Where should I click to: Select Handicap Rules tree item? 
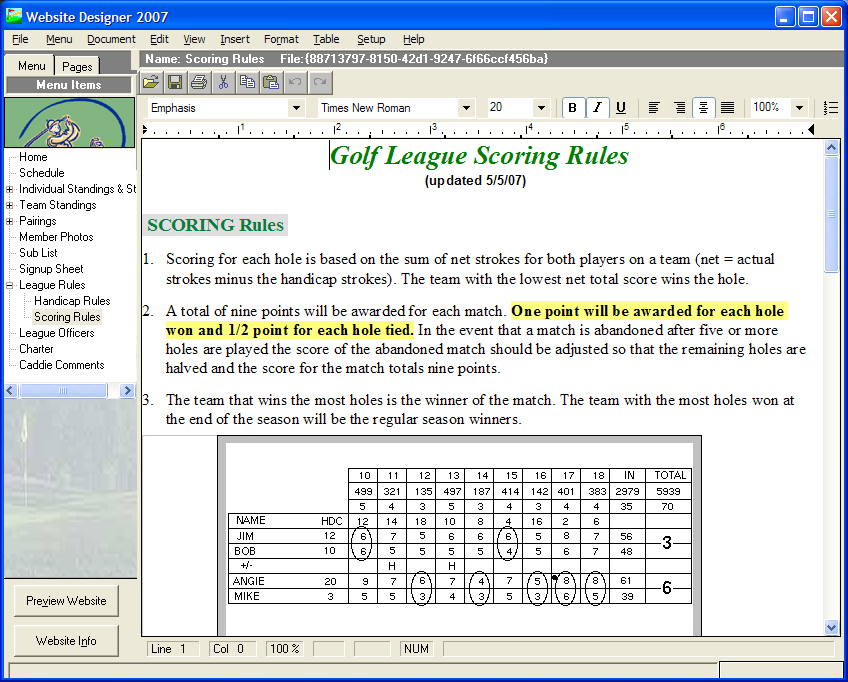72,301
